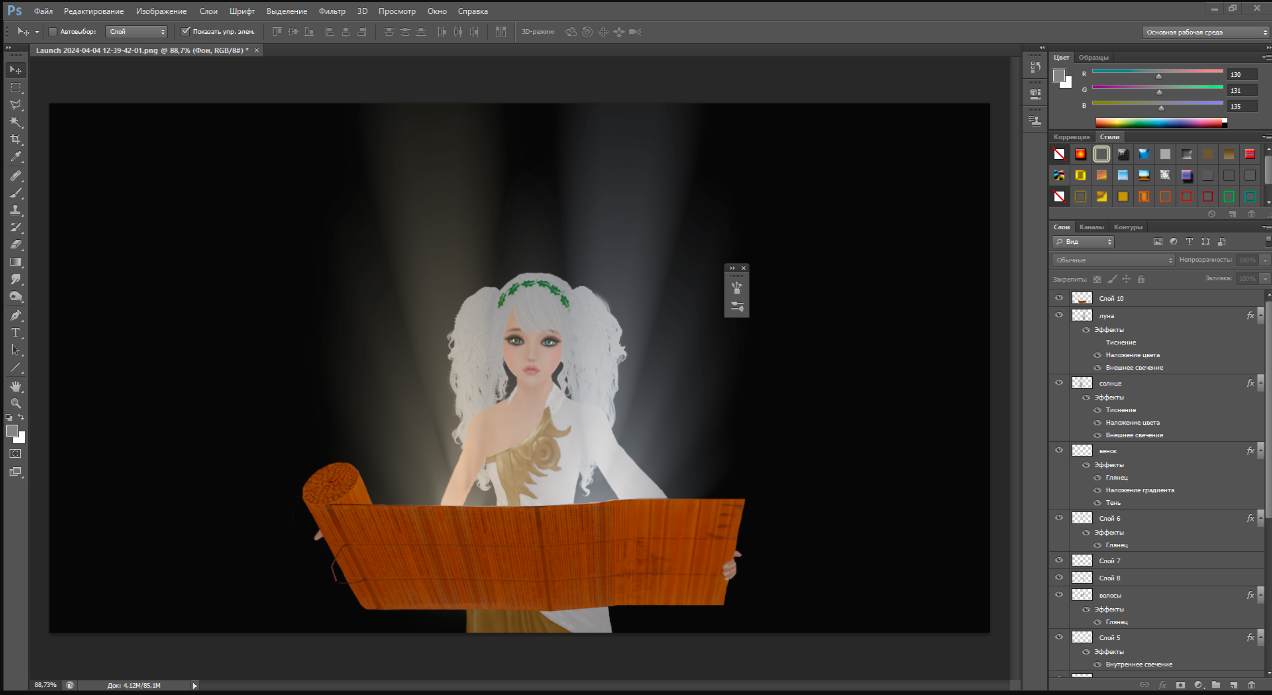The image size is (1272, 695).
Task: Open the Фильтр menu
Action: coord(331,11)
